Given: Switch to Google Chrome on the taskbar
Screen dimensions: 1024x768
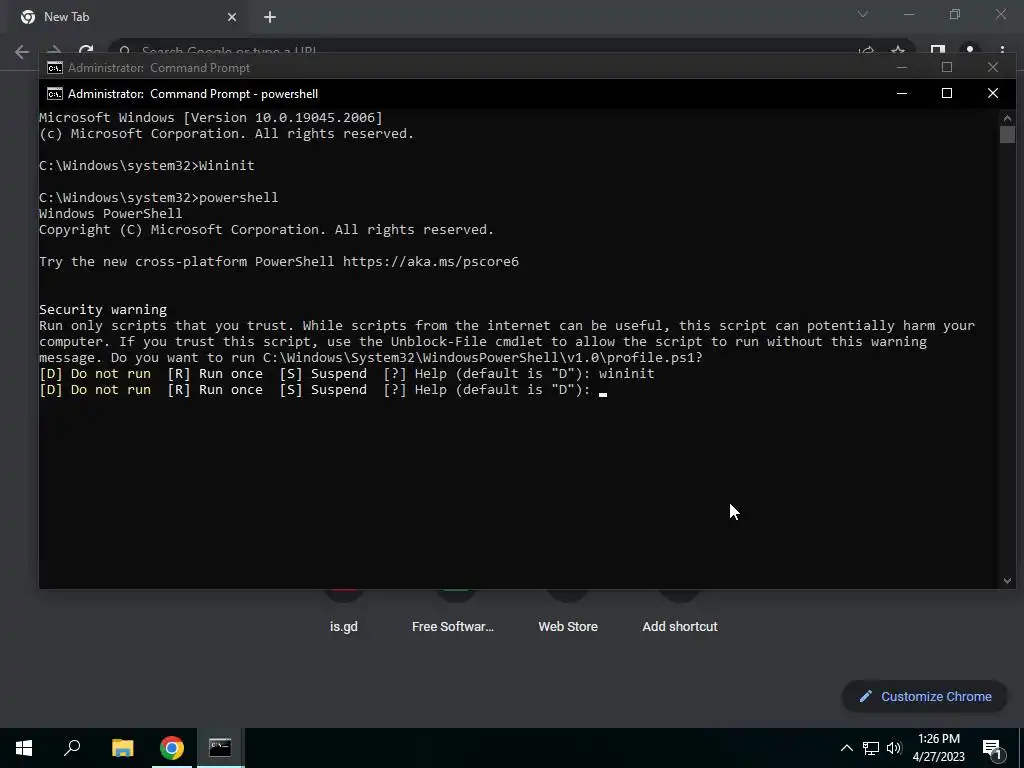Looking at the screenshot, I should tap(172, 748).
